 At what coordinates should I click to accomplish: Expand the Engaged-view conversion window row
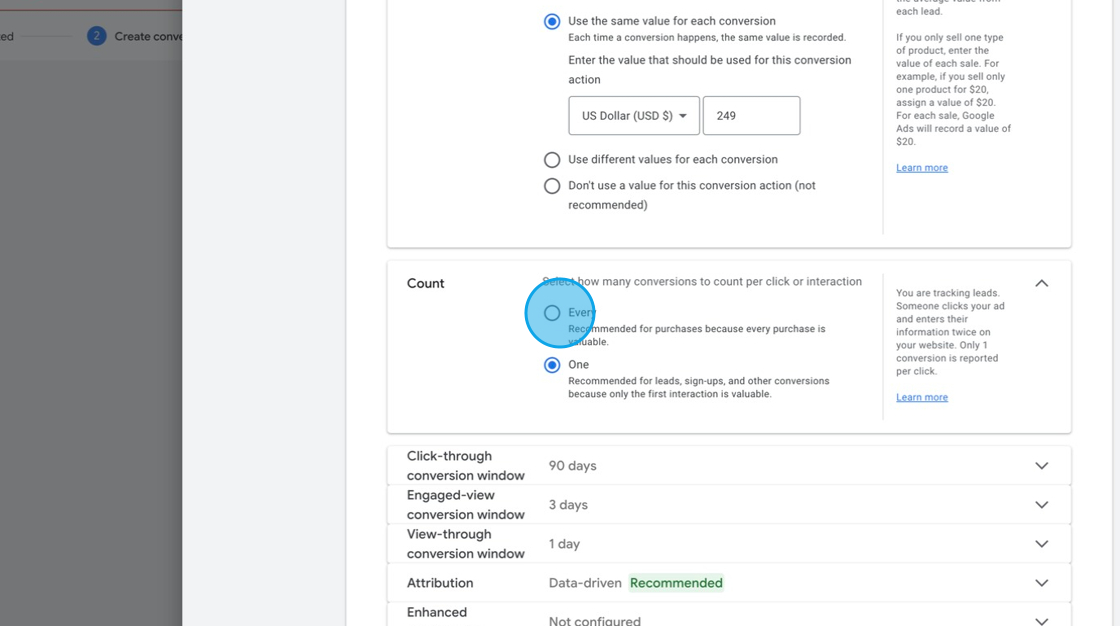[1041, 504]
